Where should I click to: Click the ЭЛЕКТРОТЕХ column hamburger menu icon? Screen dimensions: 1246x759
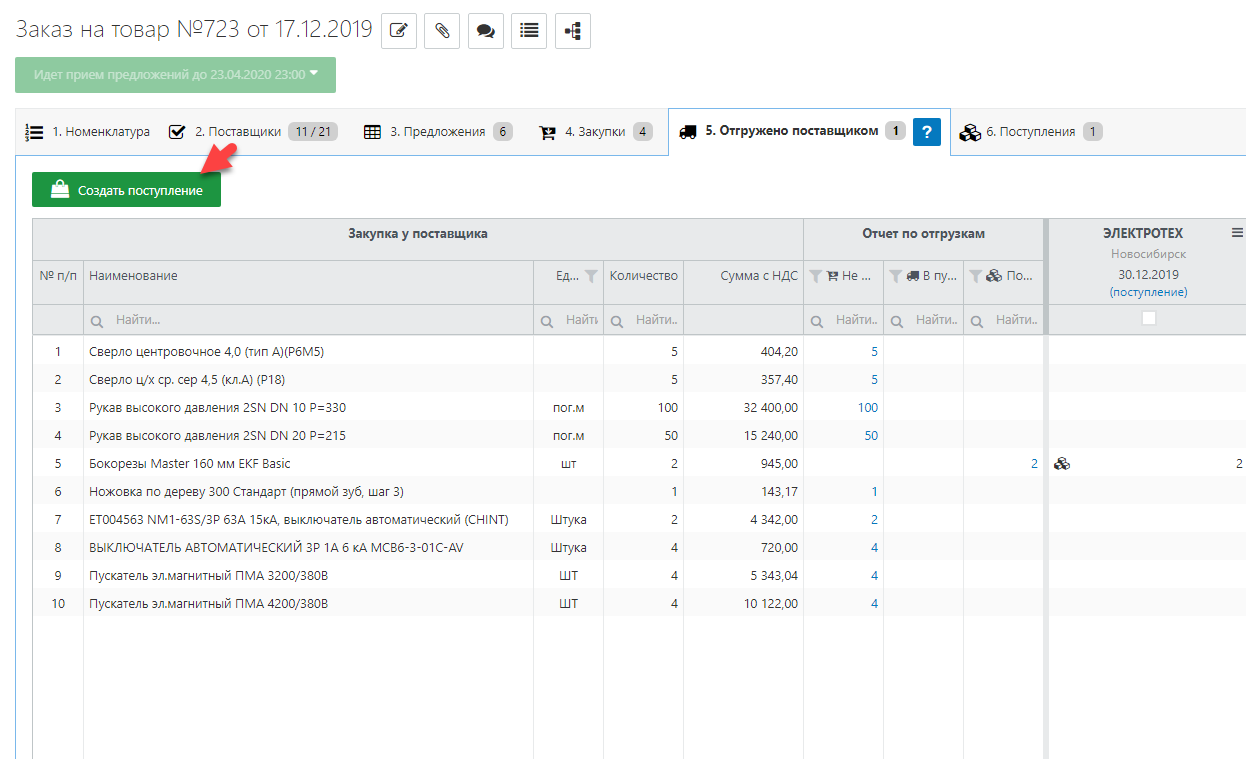1237,233
